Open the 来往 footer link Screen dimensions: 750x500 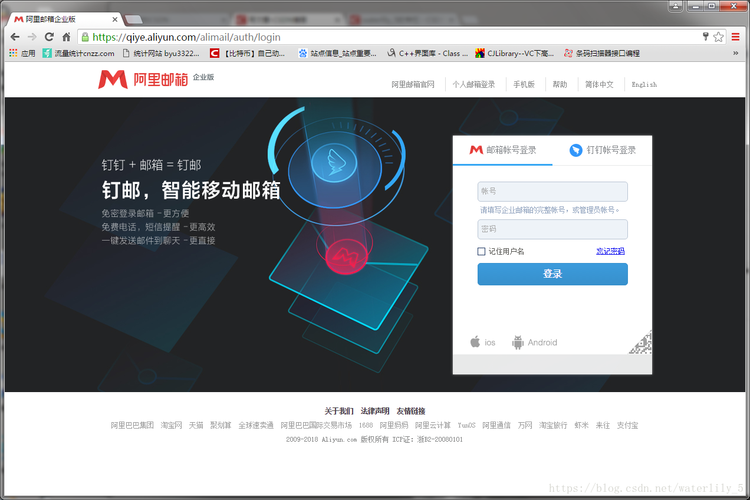click(603, 425)
